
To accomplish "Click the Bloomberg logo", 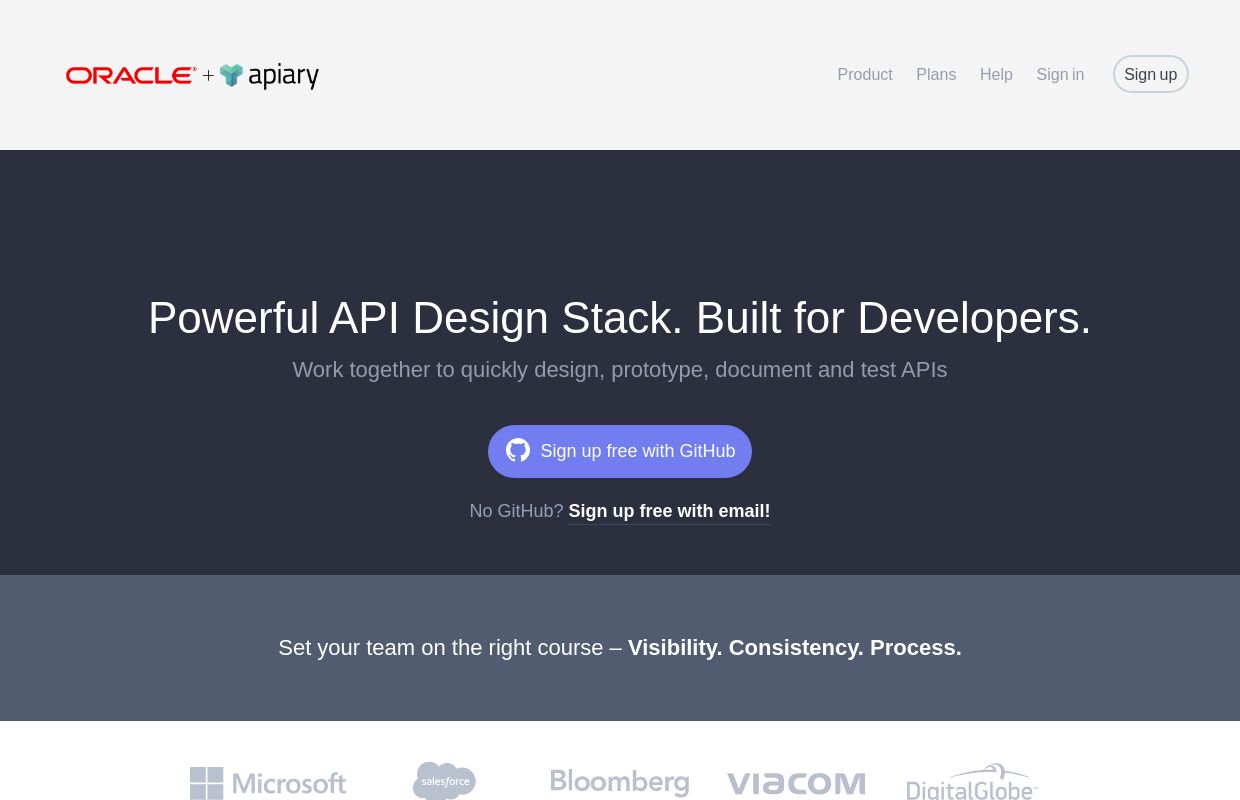I will [620, 783].
